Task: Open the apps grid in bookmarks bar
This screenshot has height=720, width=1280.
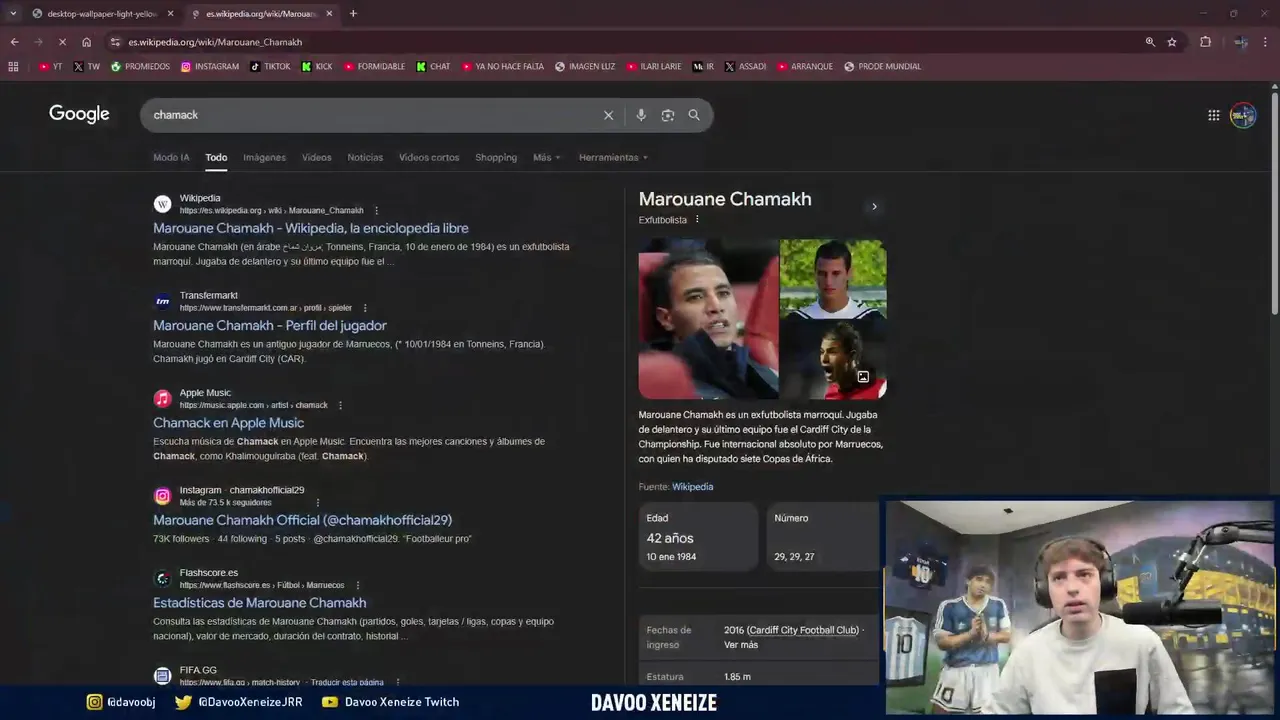Action: pos(13,67)
